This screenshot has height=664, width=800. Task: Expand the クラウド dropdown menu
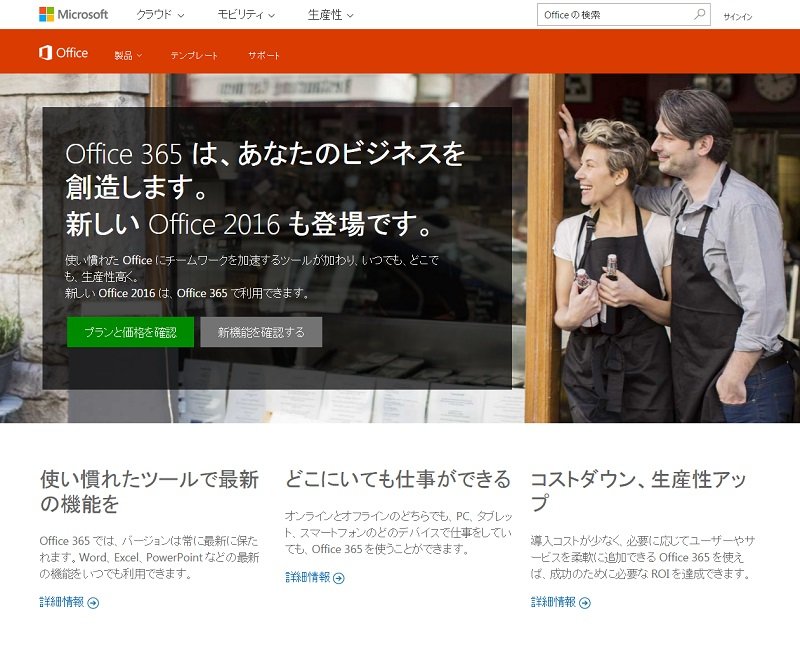(x=160, y=15)
